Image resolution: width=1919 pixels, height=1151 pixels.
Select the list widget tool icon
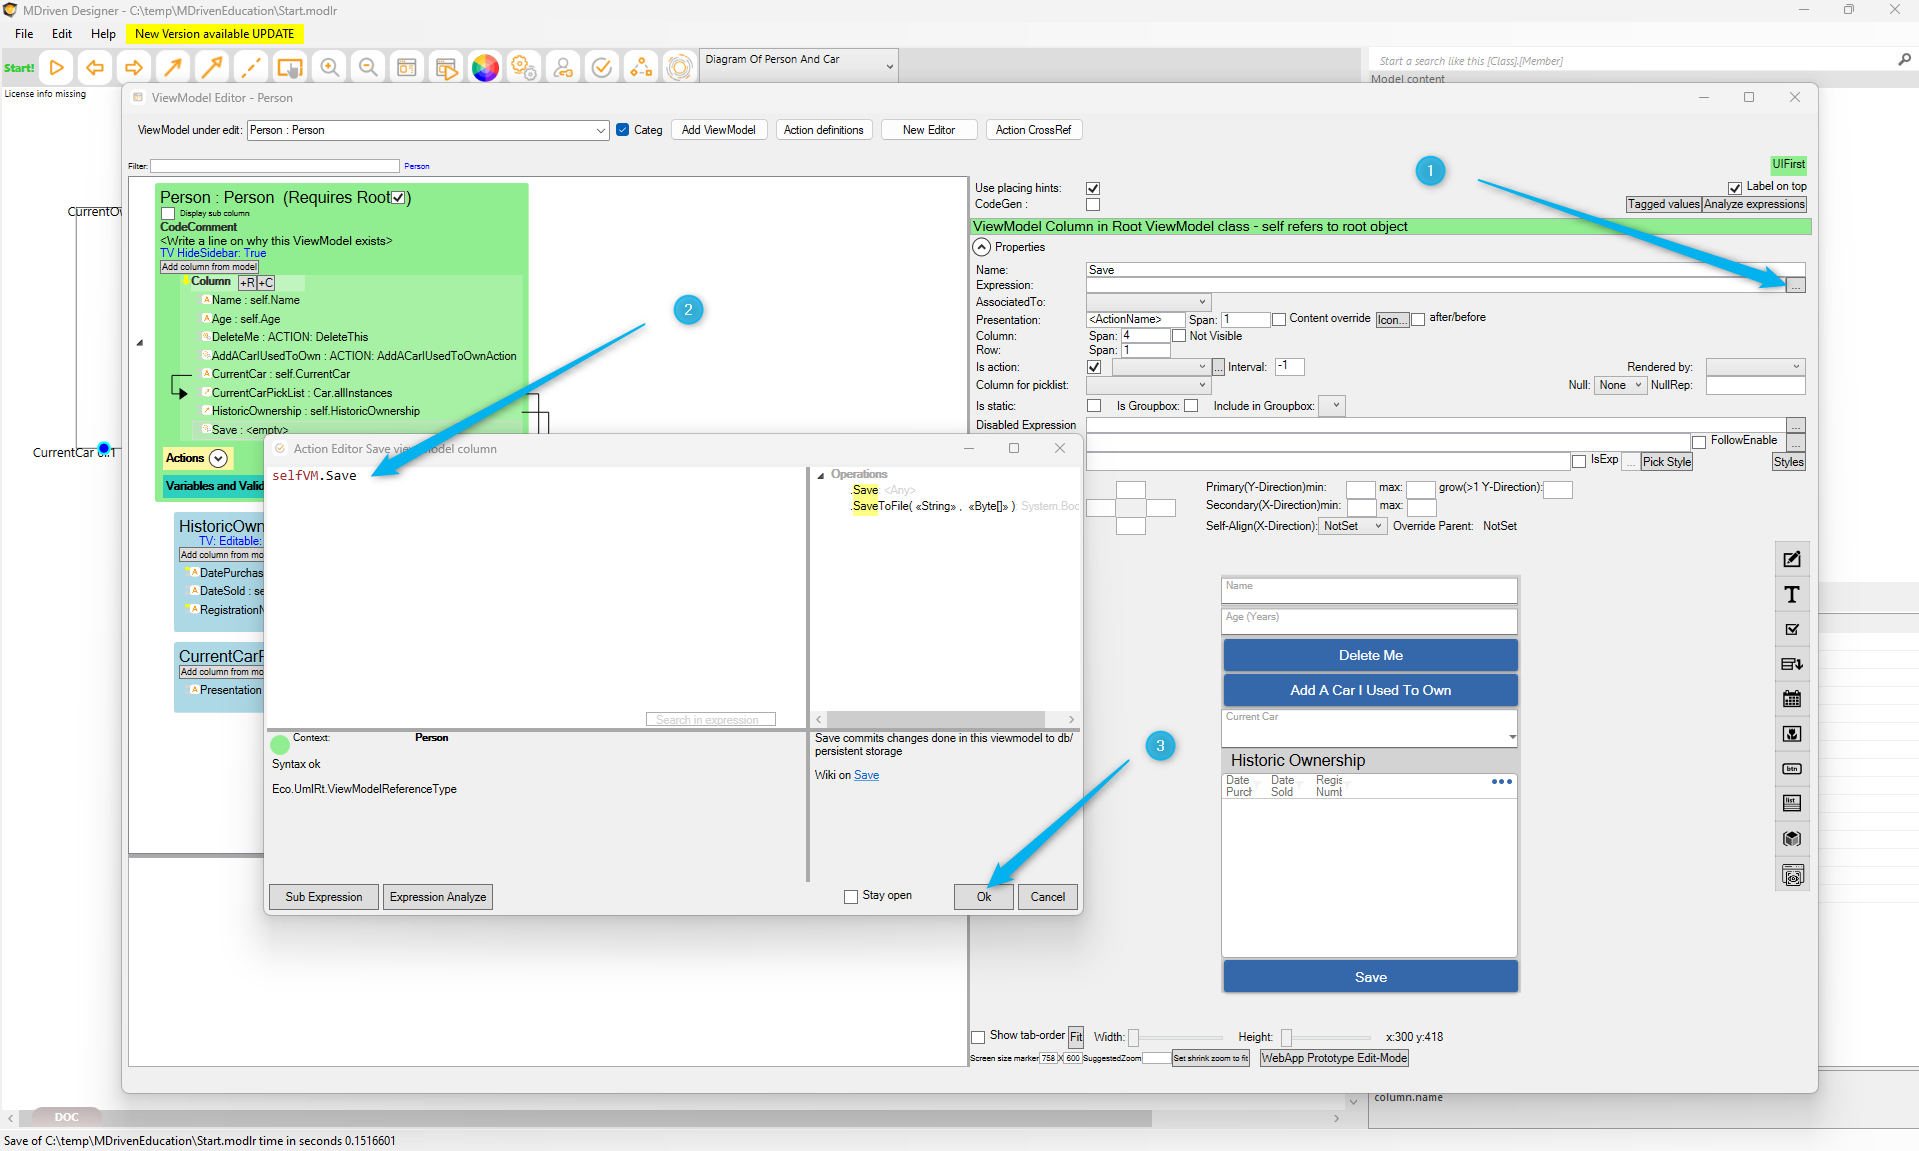(1791, 803)
